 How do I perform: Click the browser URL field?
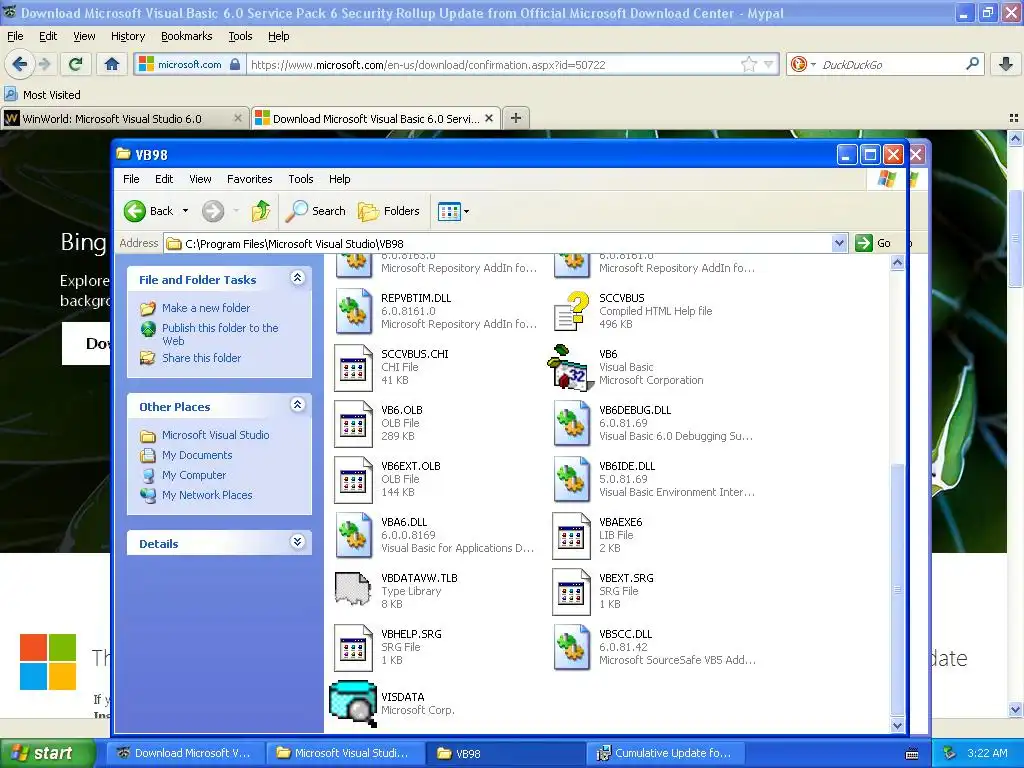coord(493,64)
